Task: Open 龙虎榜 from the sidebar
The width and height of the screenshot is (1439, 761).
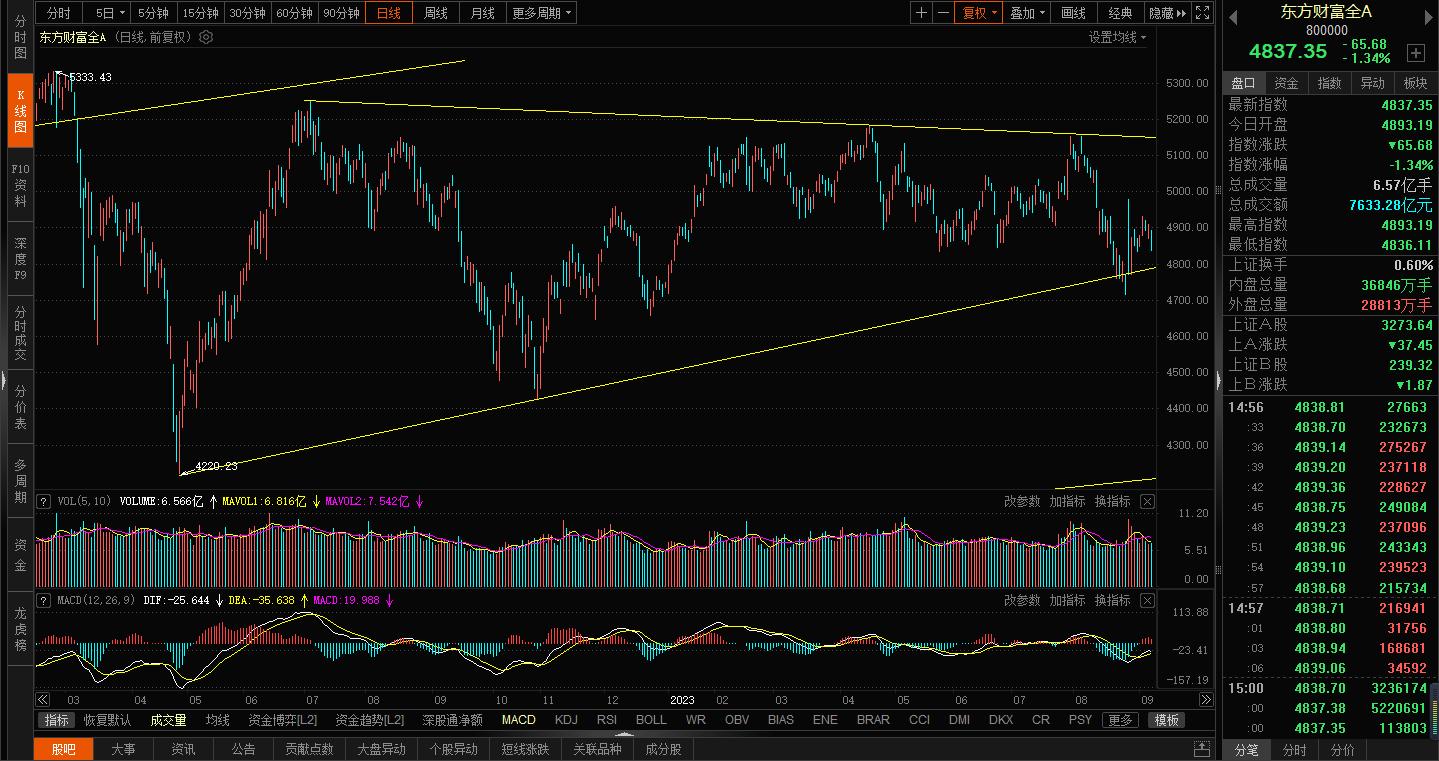Action: [20, 629]
